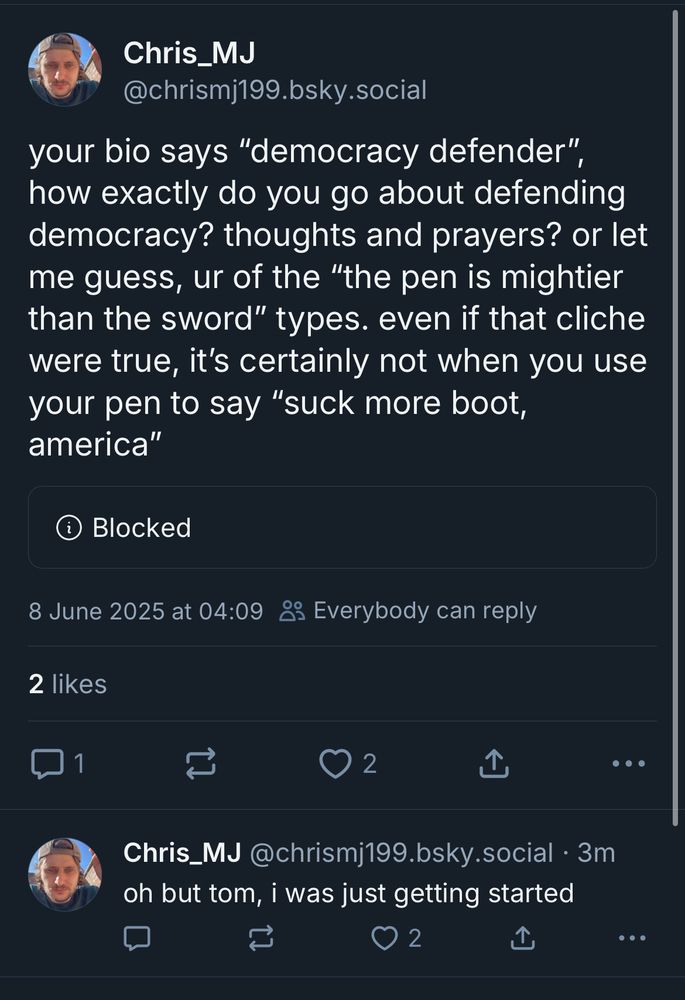Share the reply via its share arrow
The height and width of the screenshot is (1000, 685).
[x=521, y=937]
